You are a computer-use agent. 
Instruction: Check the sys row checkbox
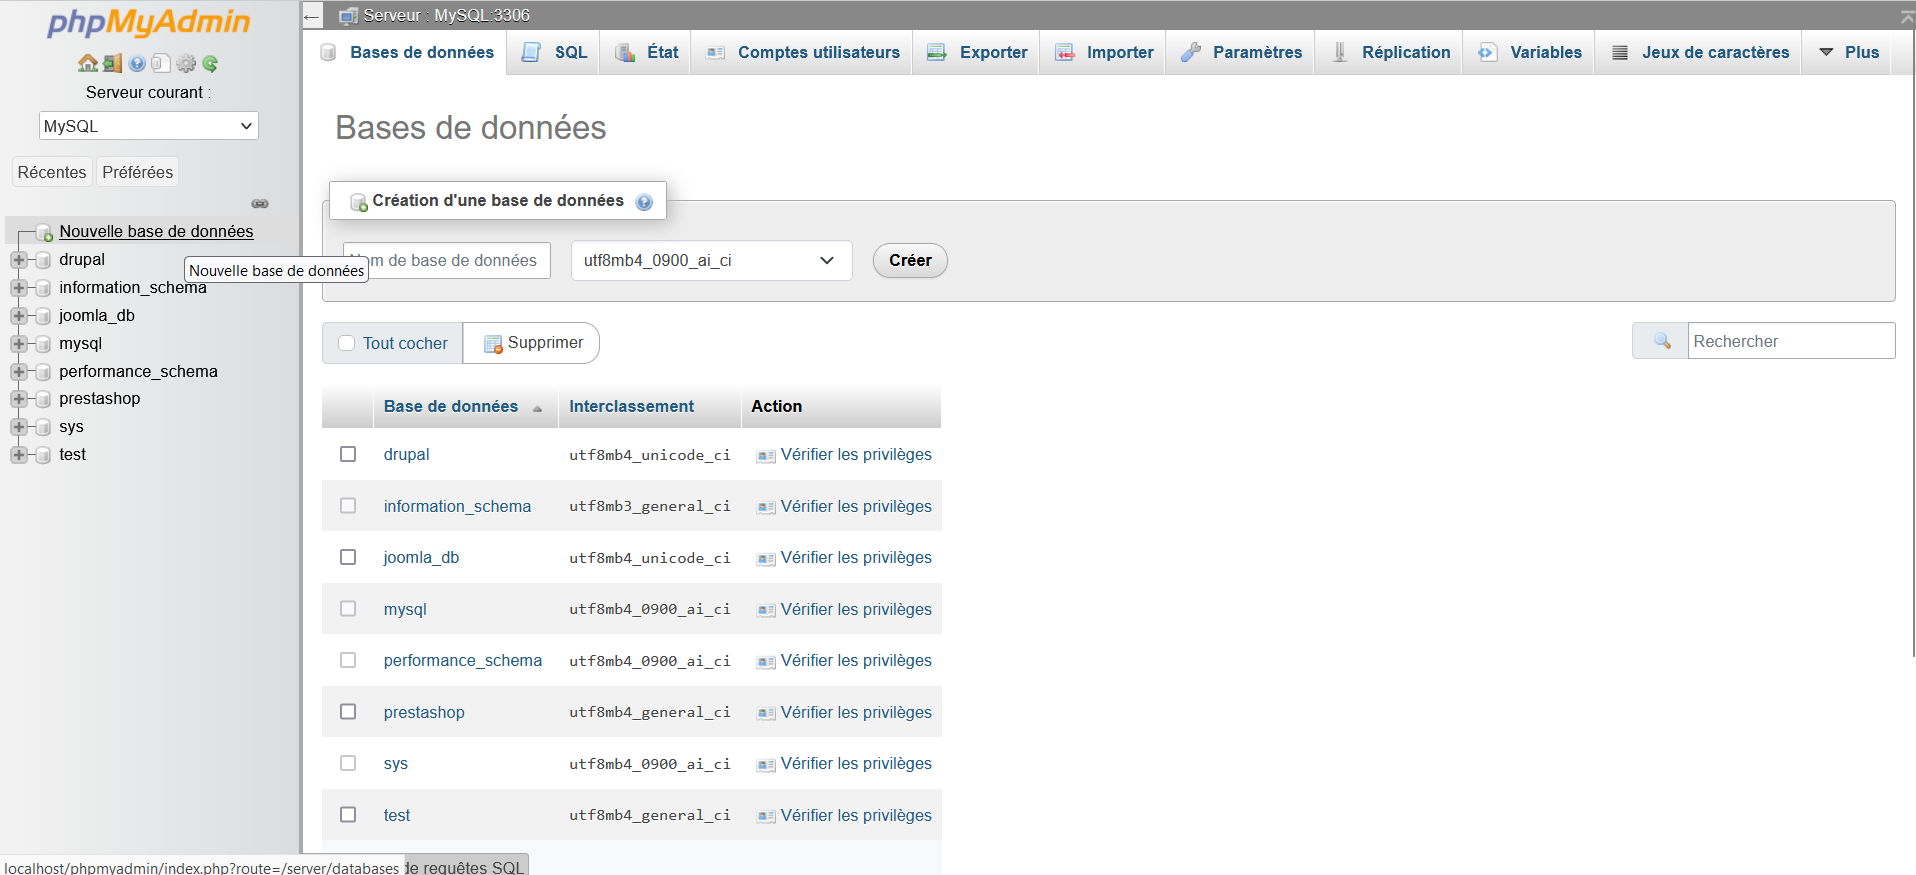(x=348, y=763)
